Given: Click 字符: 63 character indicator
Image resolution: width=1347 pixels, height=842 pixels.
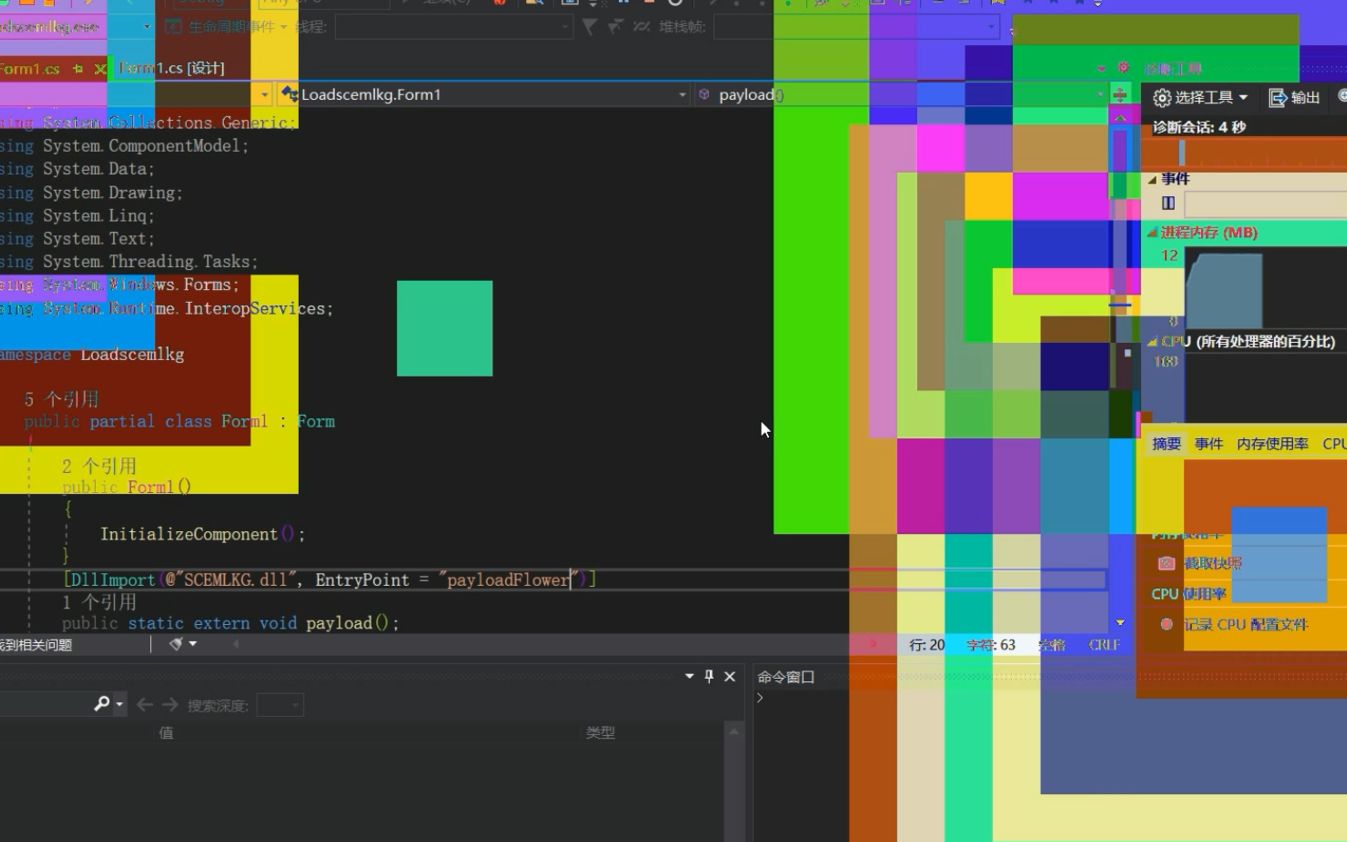Looking at the screenshot, I should pos(991,645).
